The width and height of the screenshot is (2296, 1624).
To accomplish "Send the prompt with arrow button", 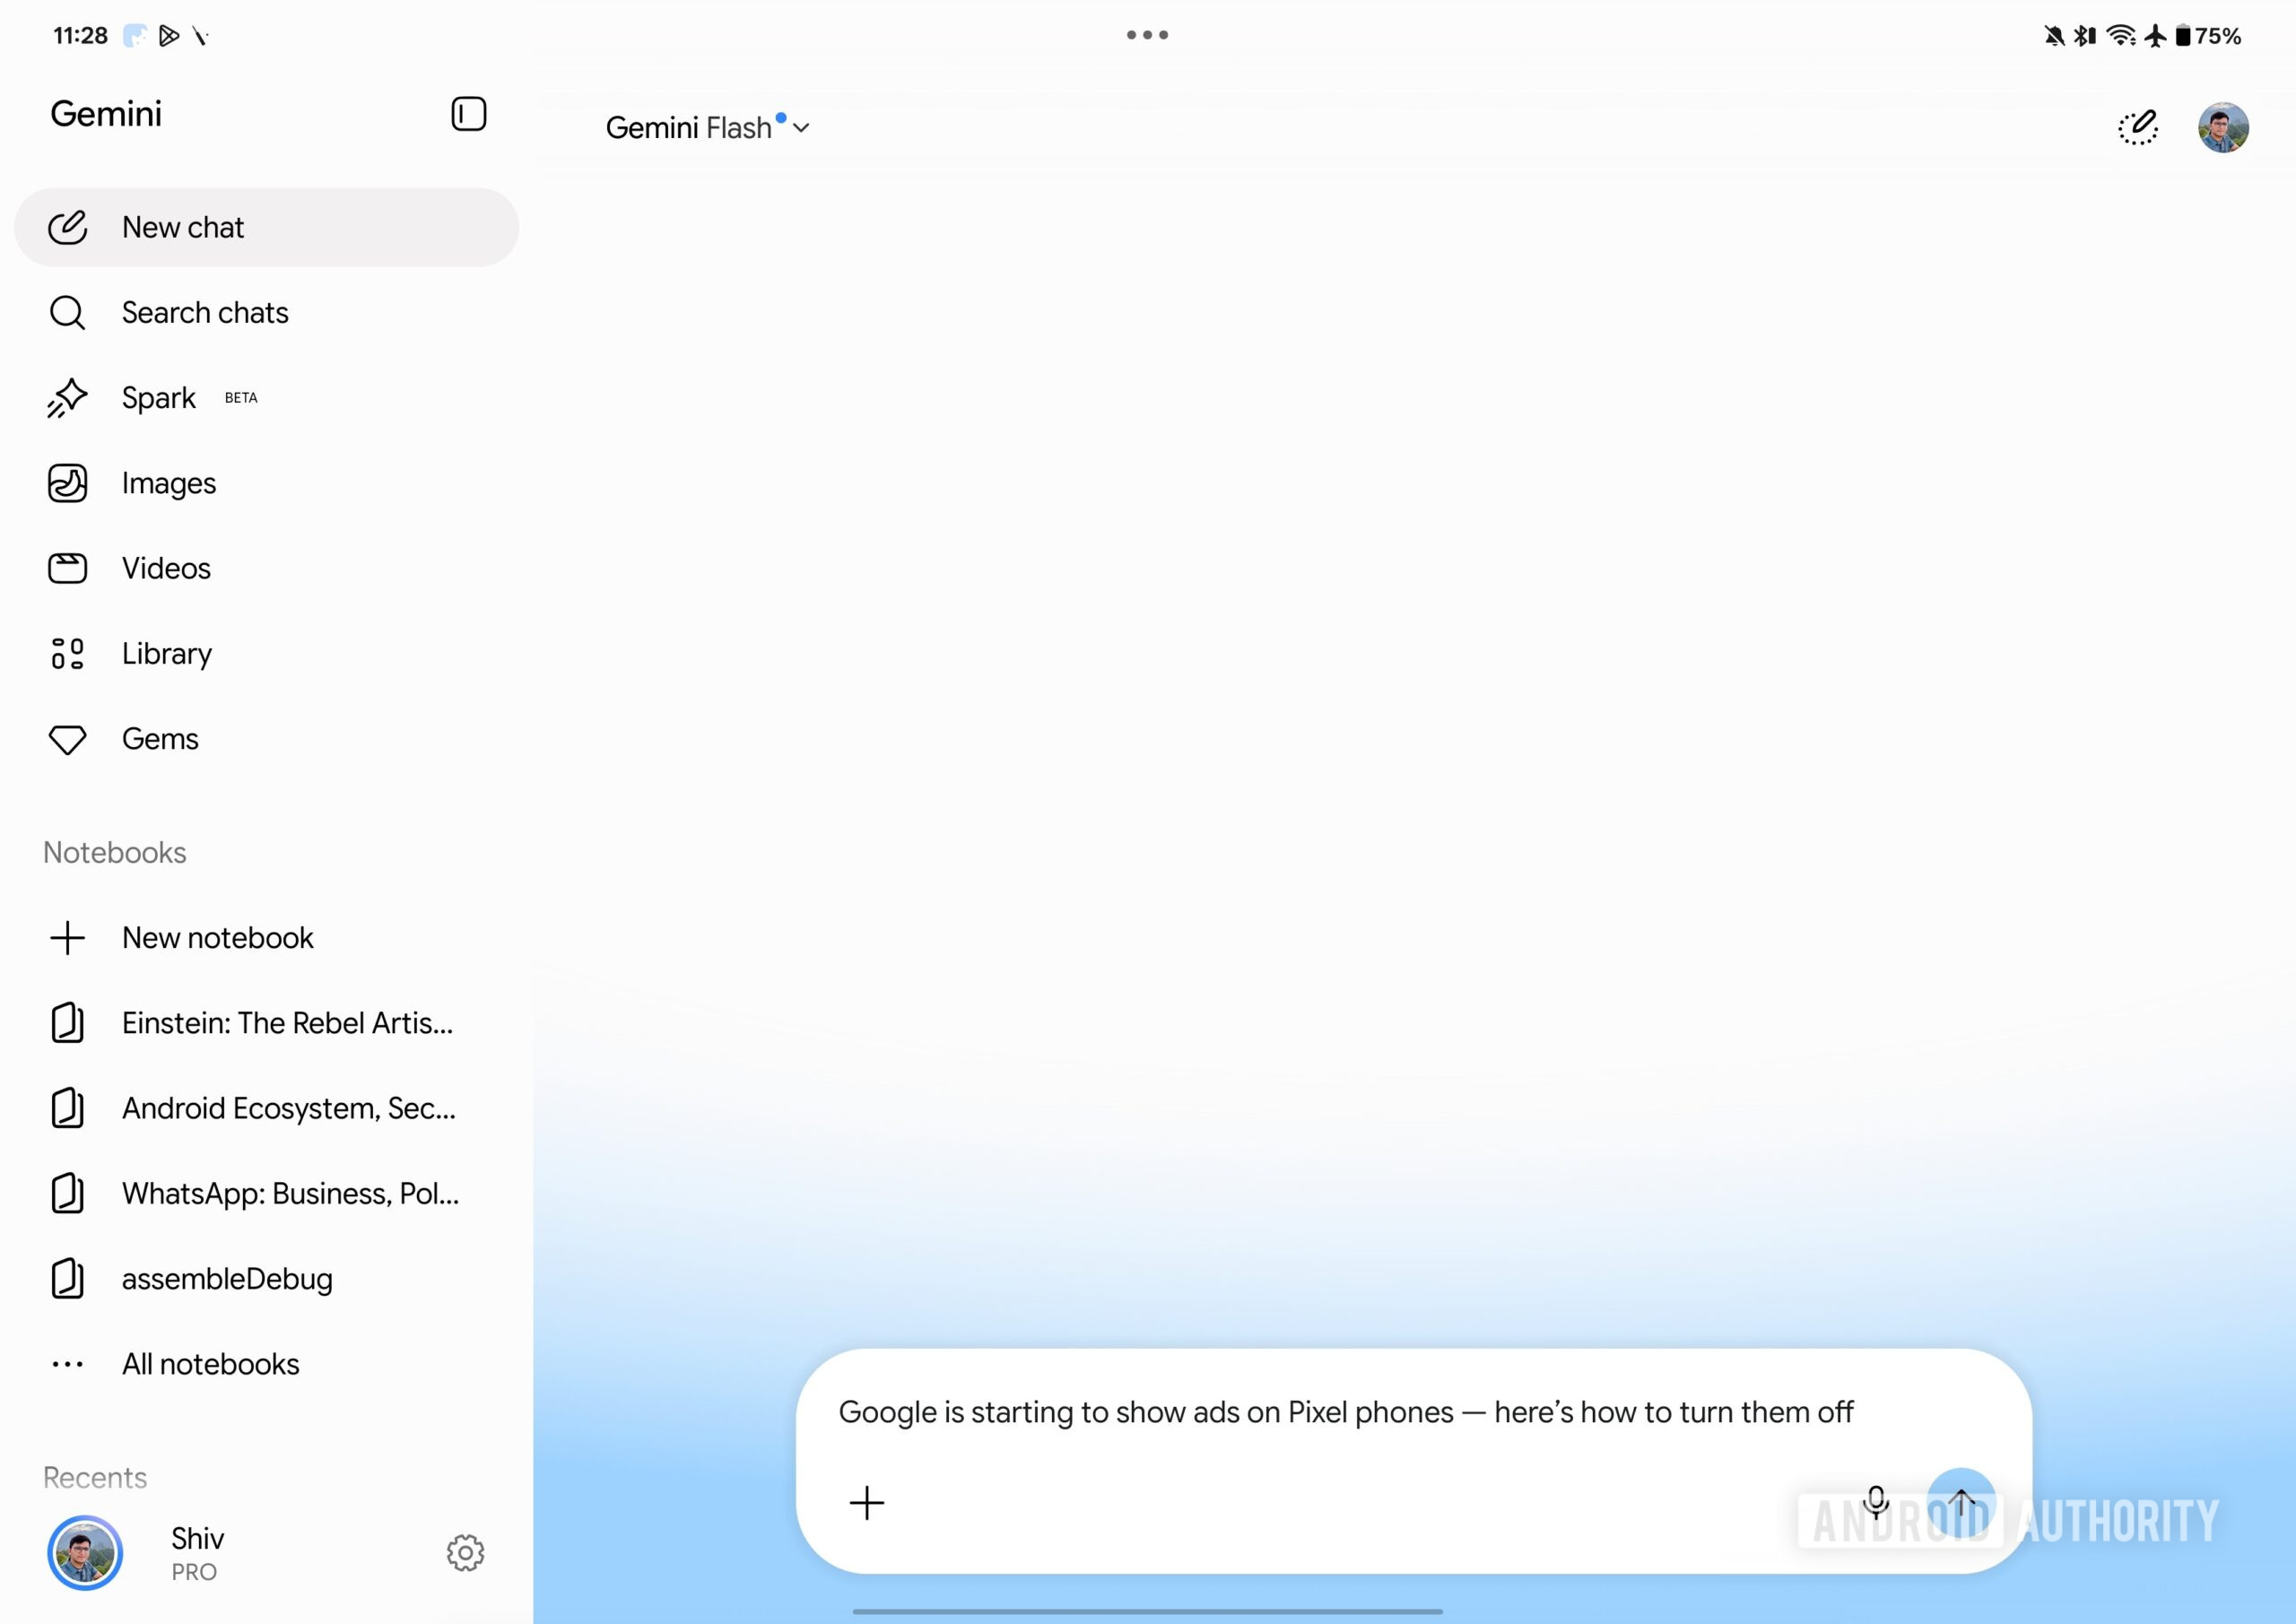I will pyautogui.click(x=1961, y=1503).
